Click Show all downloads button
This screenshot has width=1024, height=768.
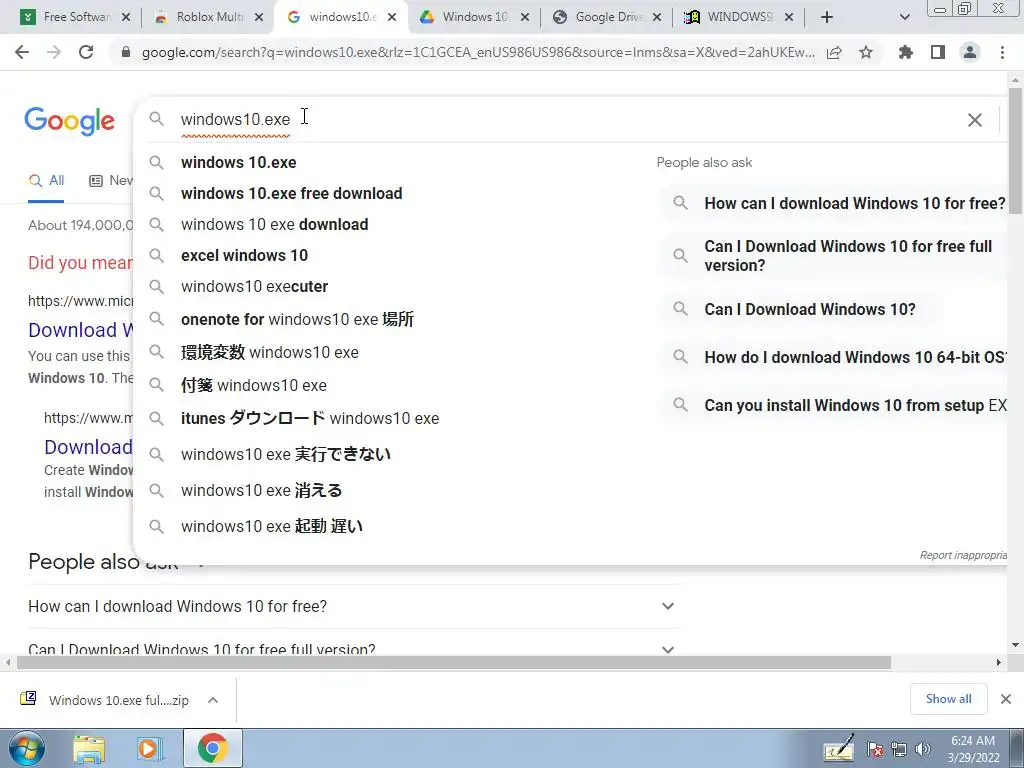tap(948, 699)
